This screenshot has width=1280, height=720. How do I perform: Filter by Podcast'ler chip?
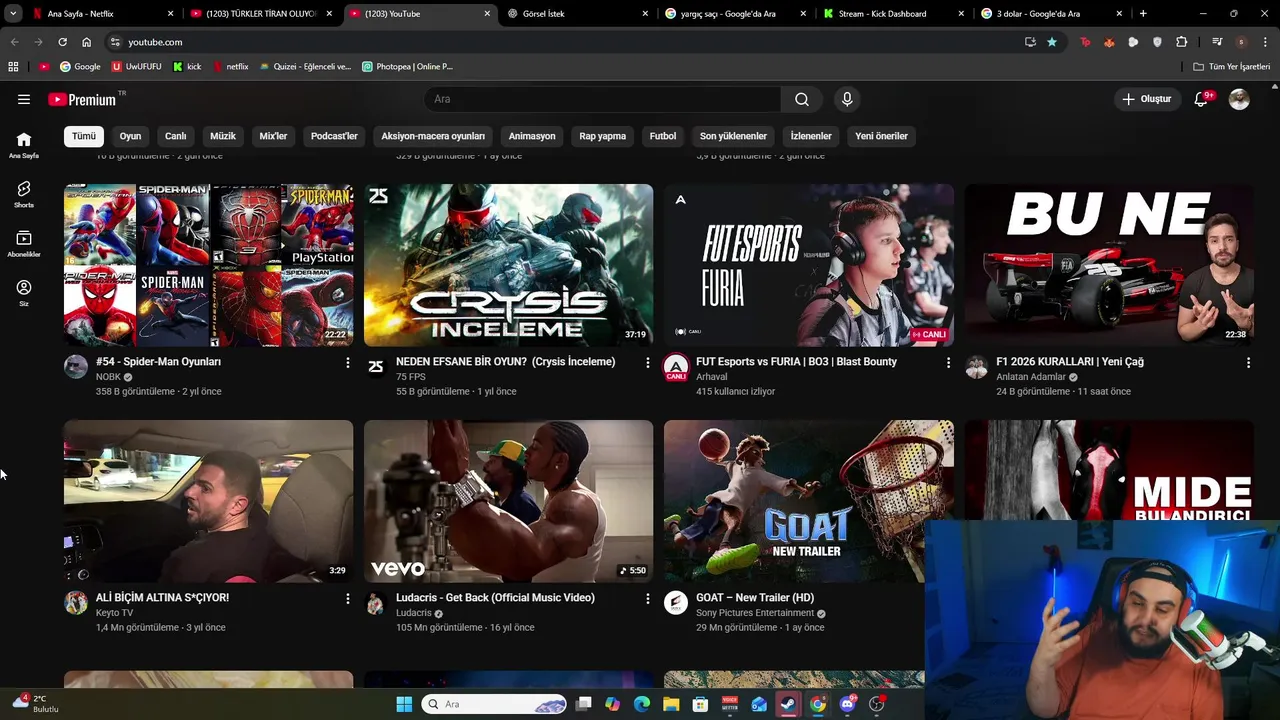[x=334, y=136]
